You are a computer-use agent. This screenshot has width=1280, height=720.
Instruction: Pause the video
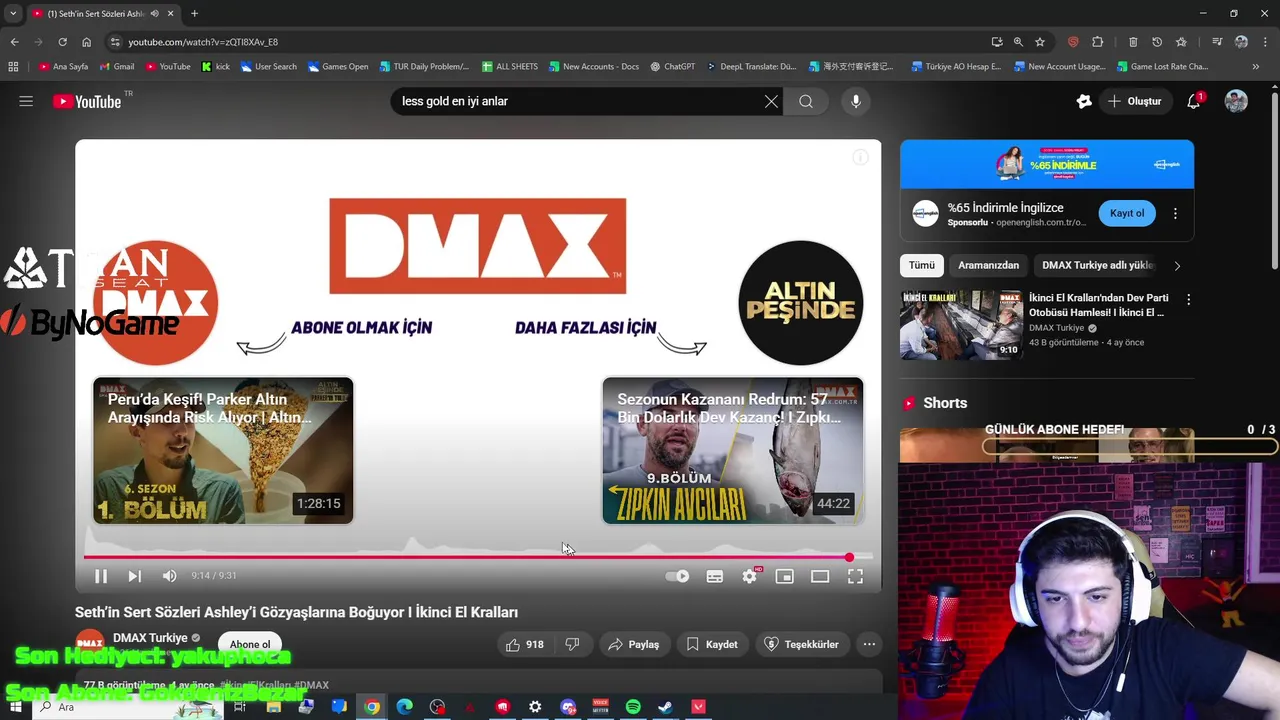coord(101,576)
